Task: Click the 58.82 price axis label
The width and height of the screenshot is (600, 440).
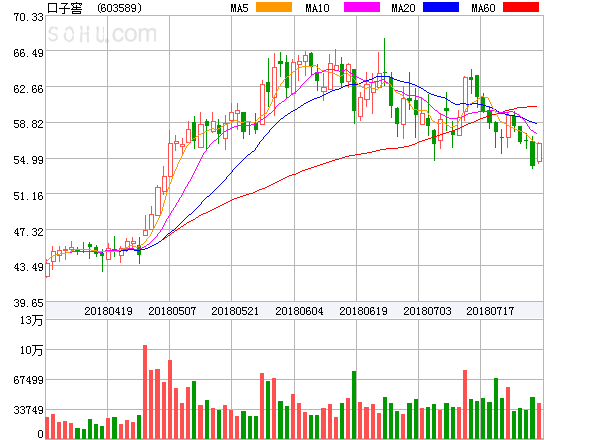Action: pos(28,124)
